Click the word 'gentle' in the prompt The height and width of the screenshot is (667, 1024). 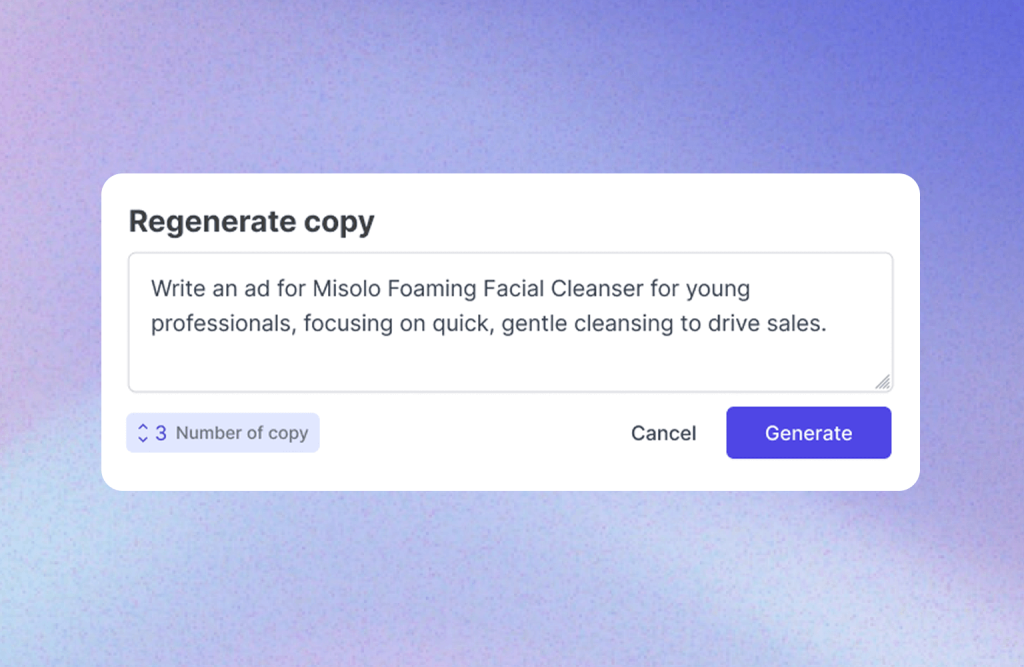pyautogui.click(x=538, y=324)
